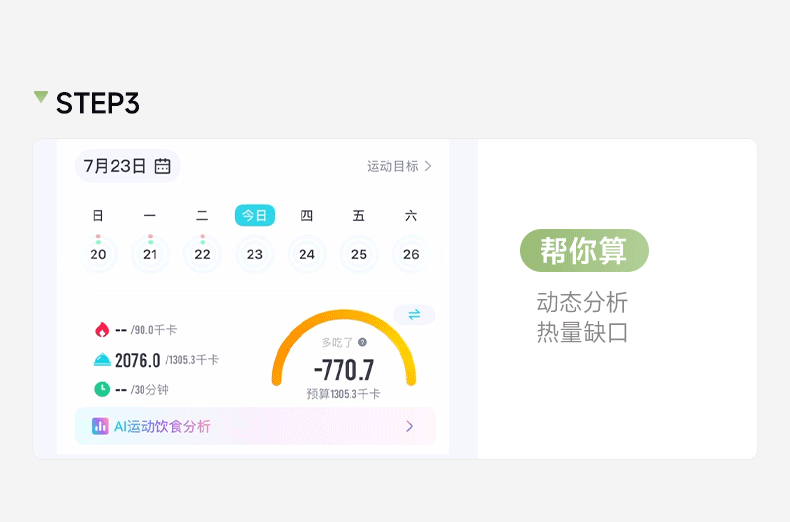This screenshot has width=790, height=522.
Task: Select Saturday the 26th date circle
Action: pos(411,254)
